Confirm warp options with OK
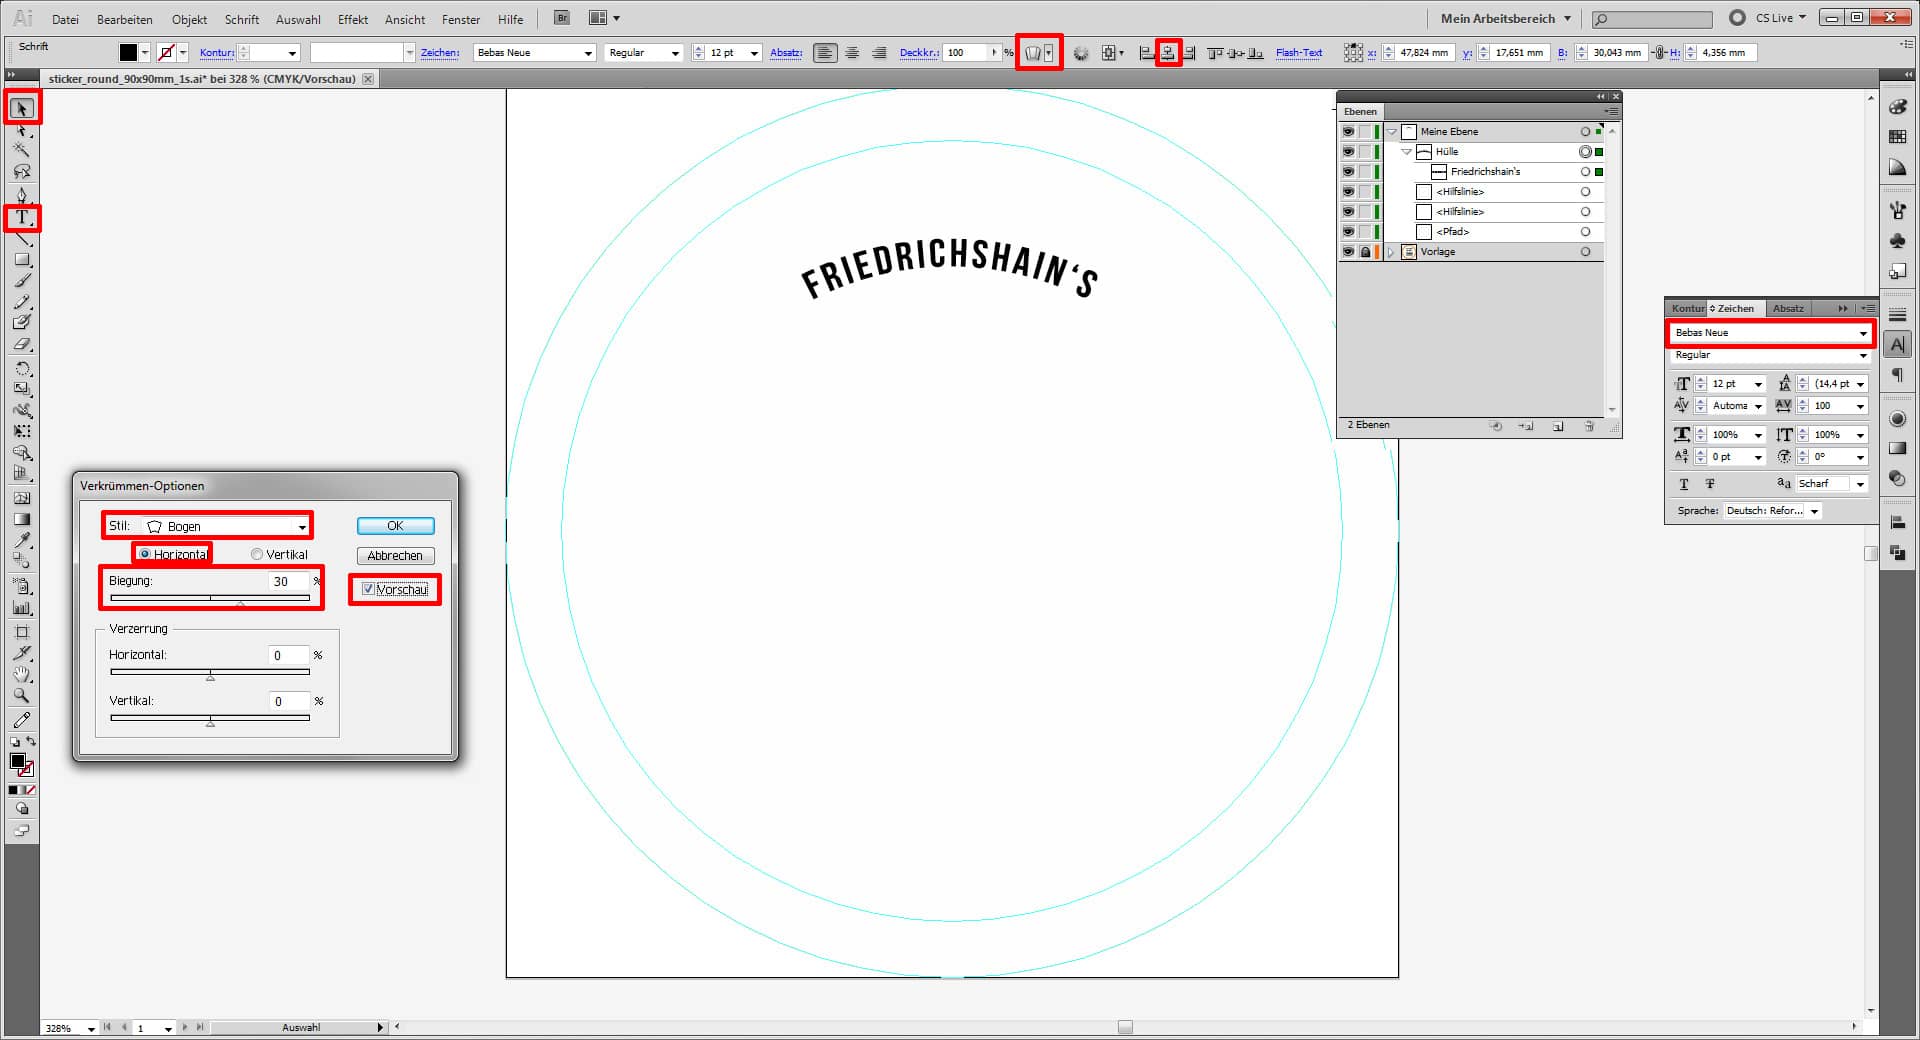Screen dimensions: 1920x1040 pyautogui.click(x=395, y=526)
